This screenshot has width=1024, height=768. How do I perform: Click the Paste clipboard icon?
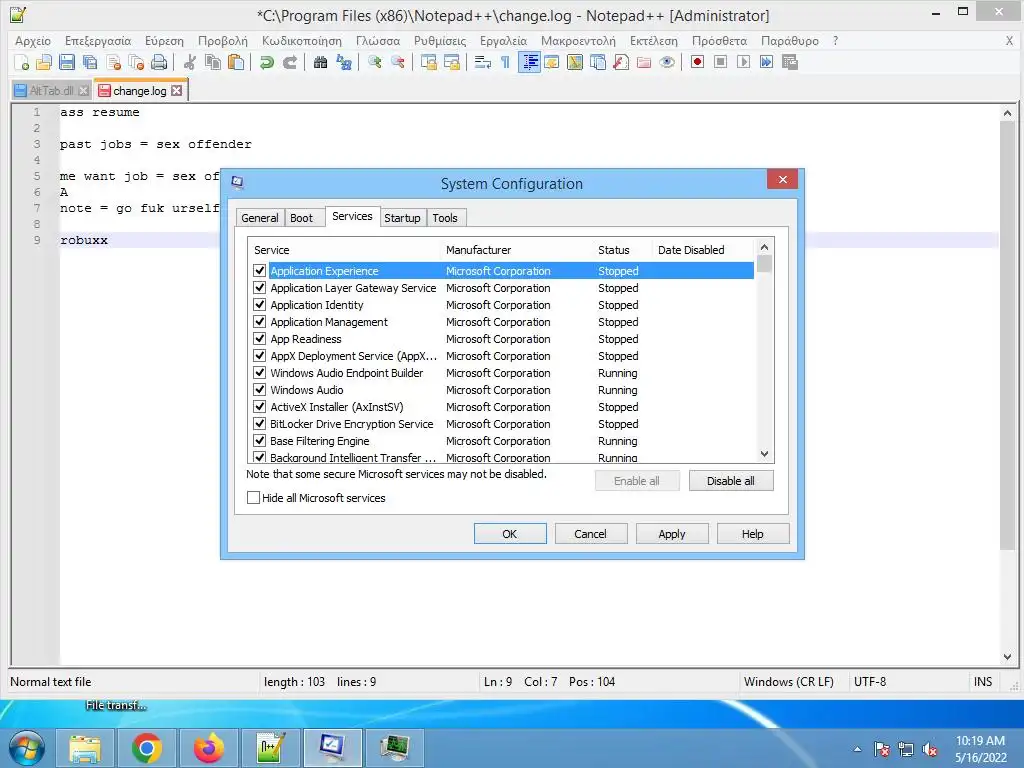click(236, 62)
